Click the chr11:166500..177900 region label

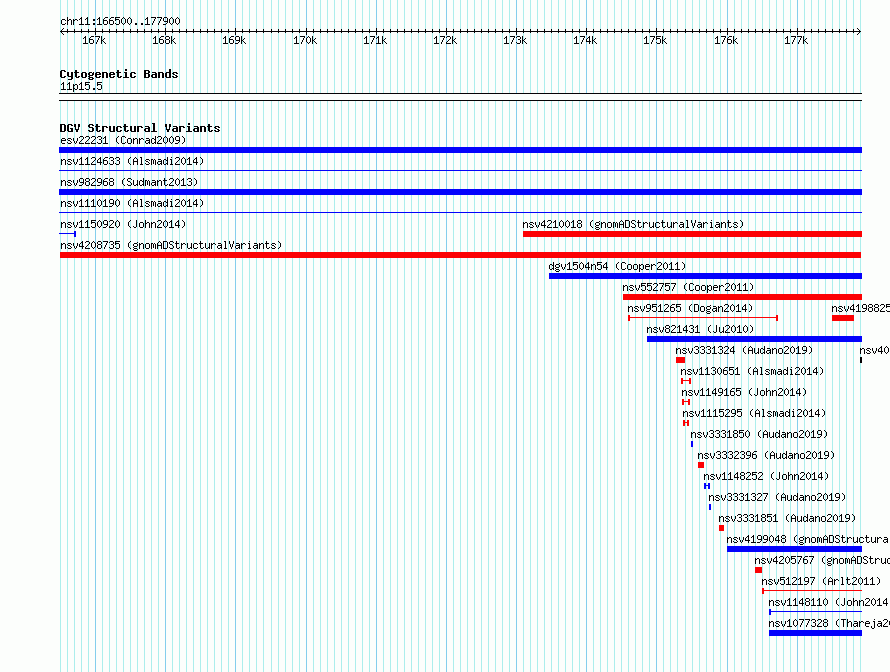click(x=120, y=21)
